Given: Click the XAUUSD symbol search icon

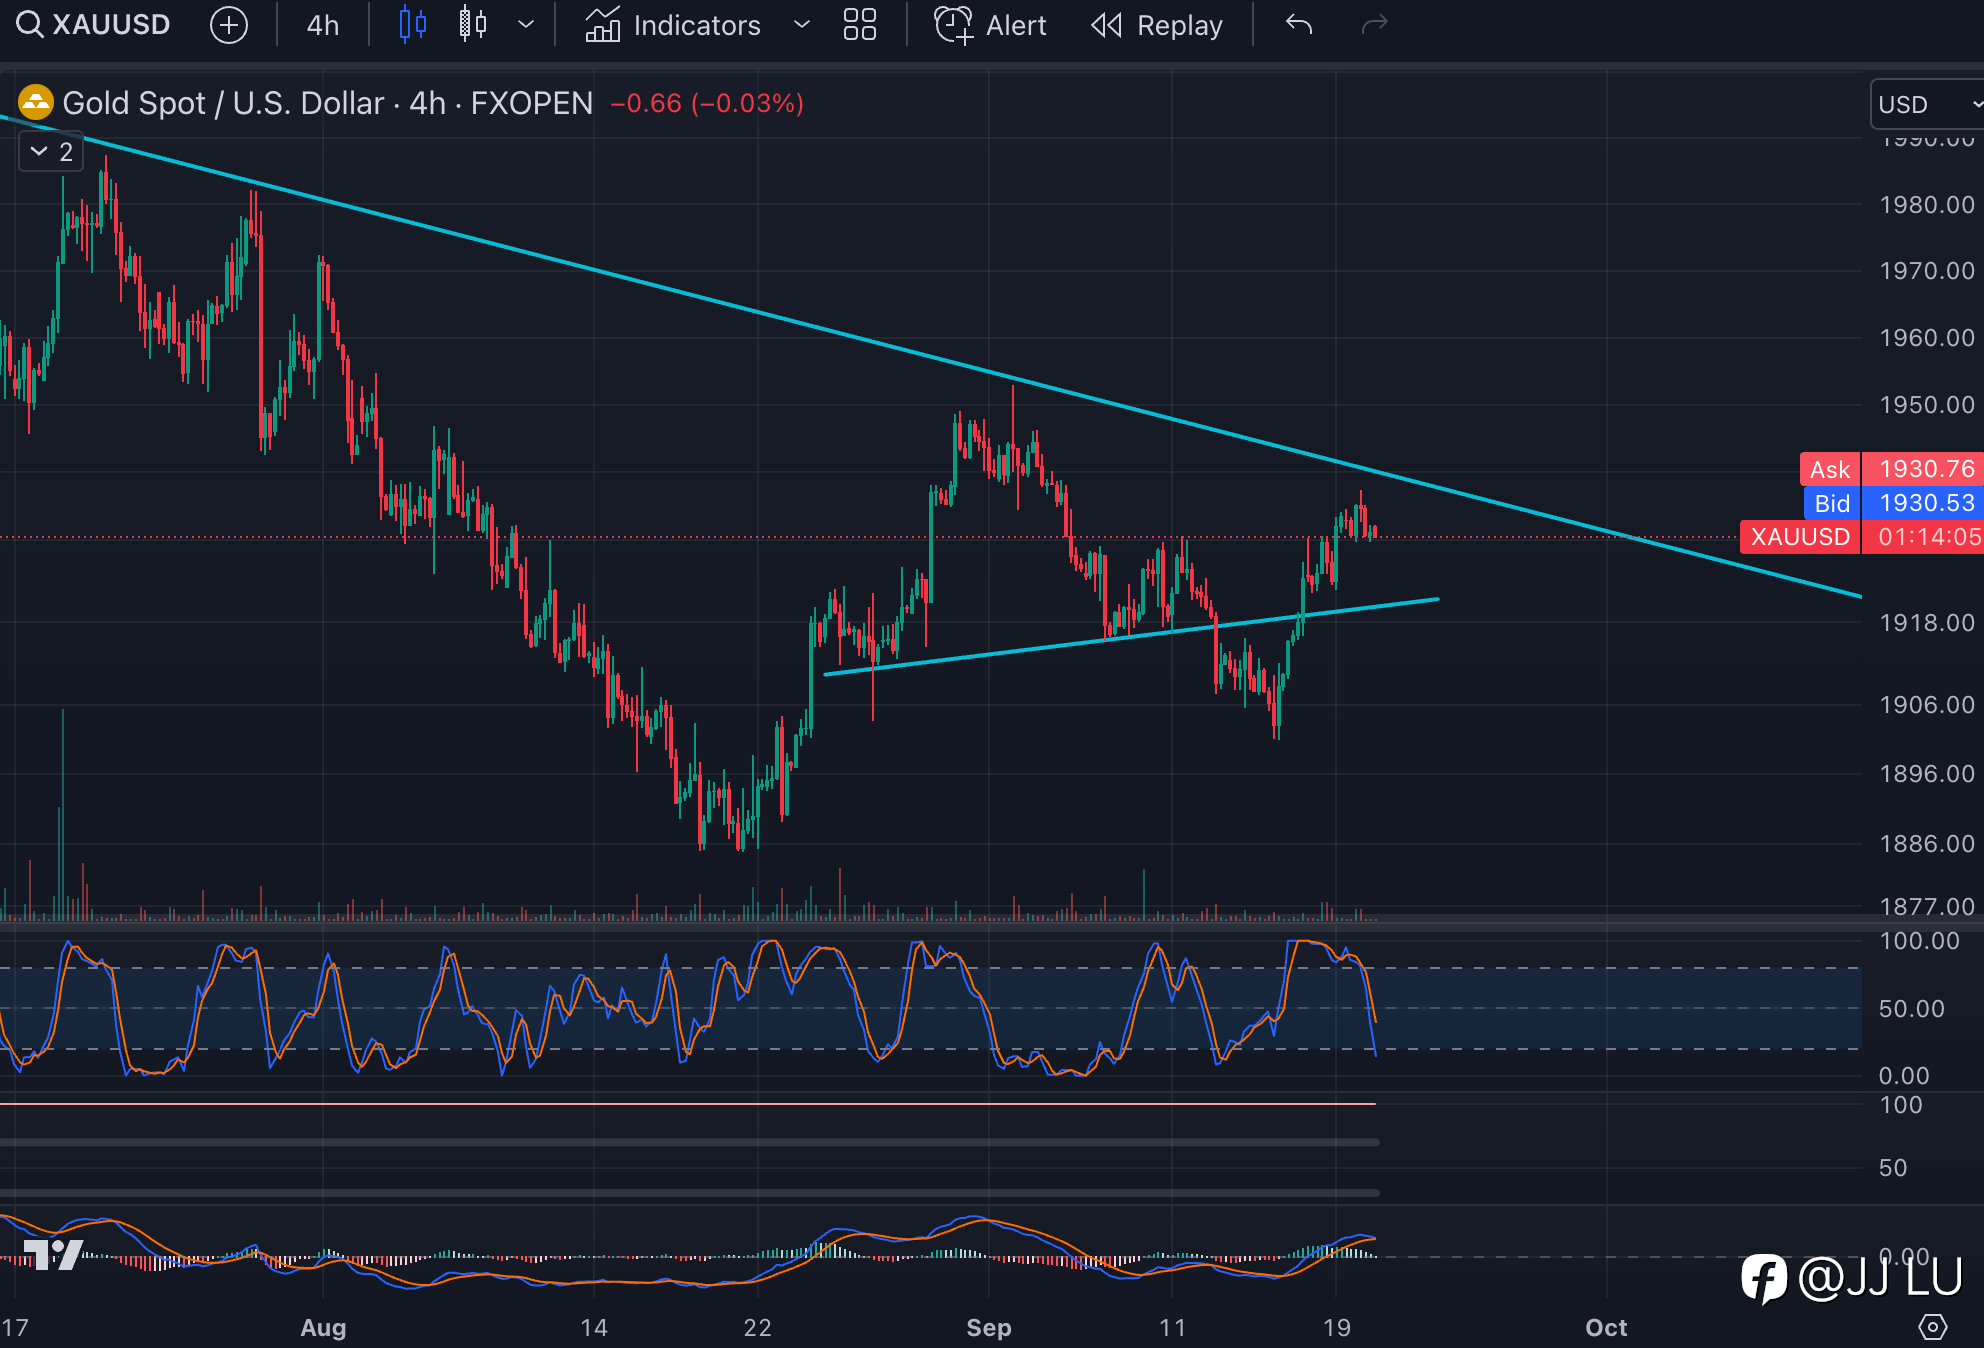Looking at the screenshot, I should (x=30, y=25).
